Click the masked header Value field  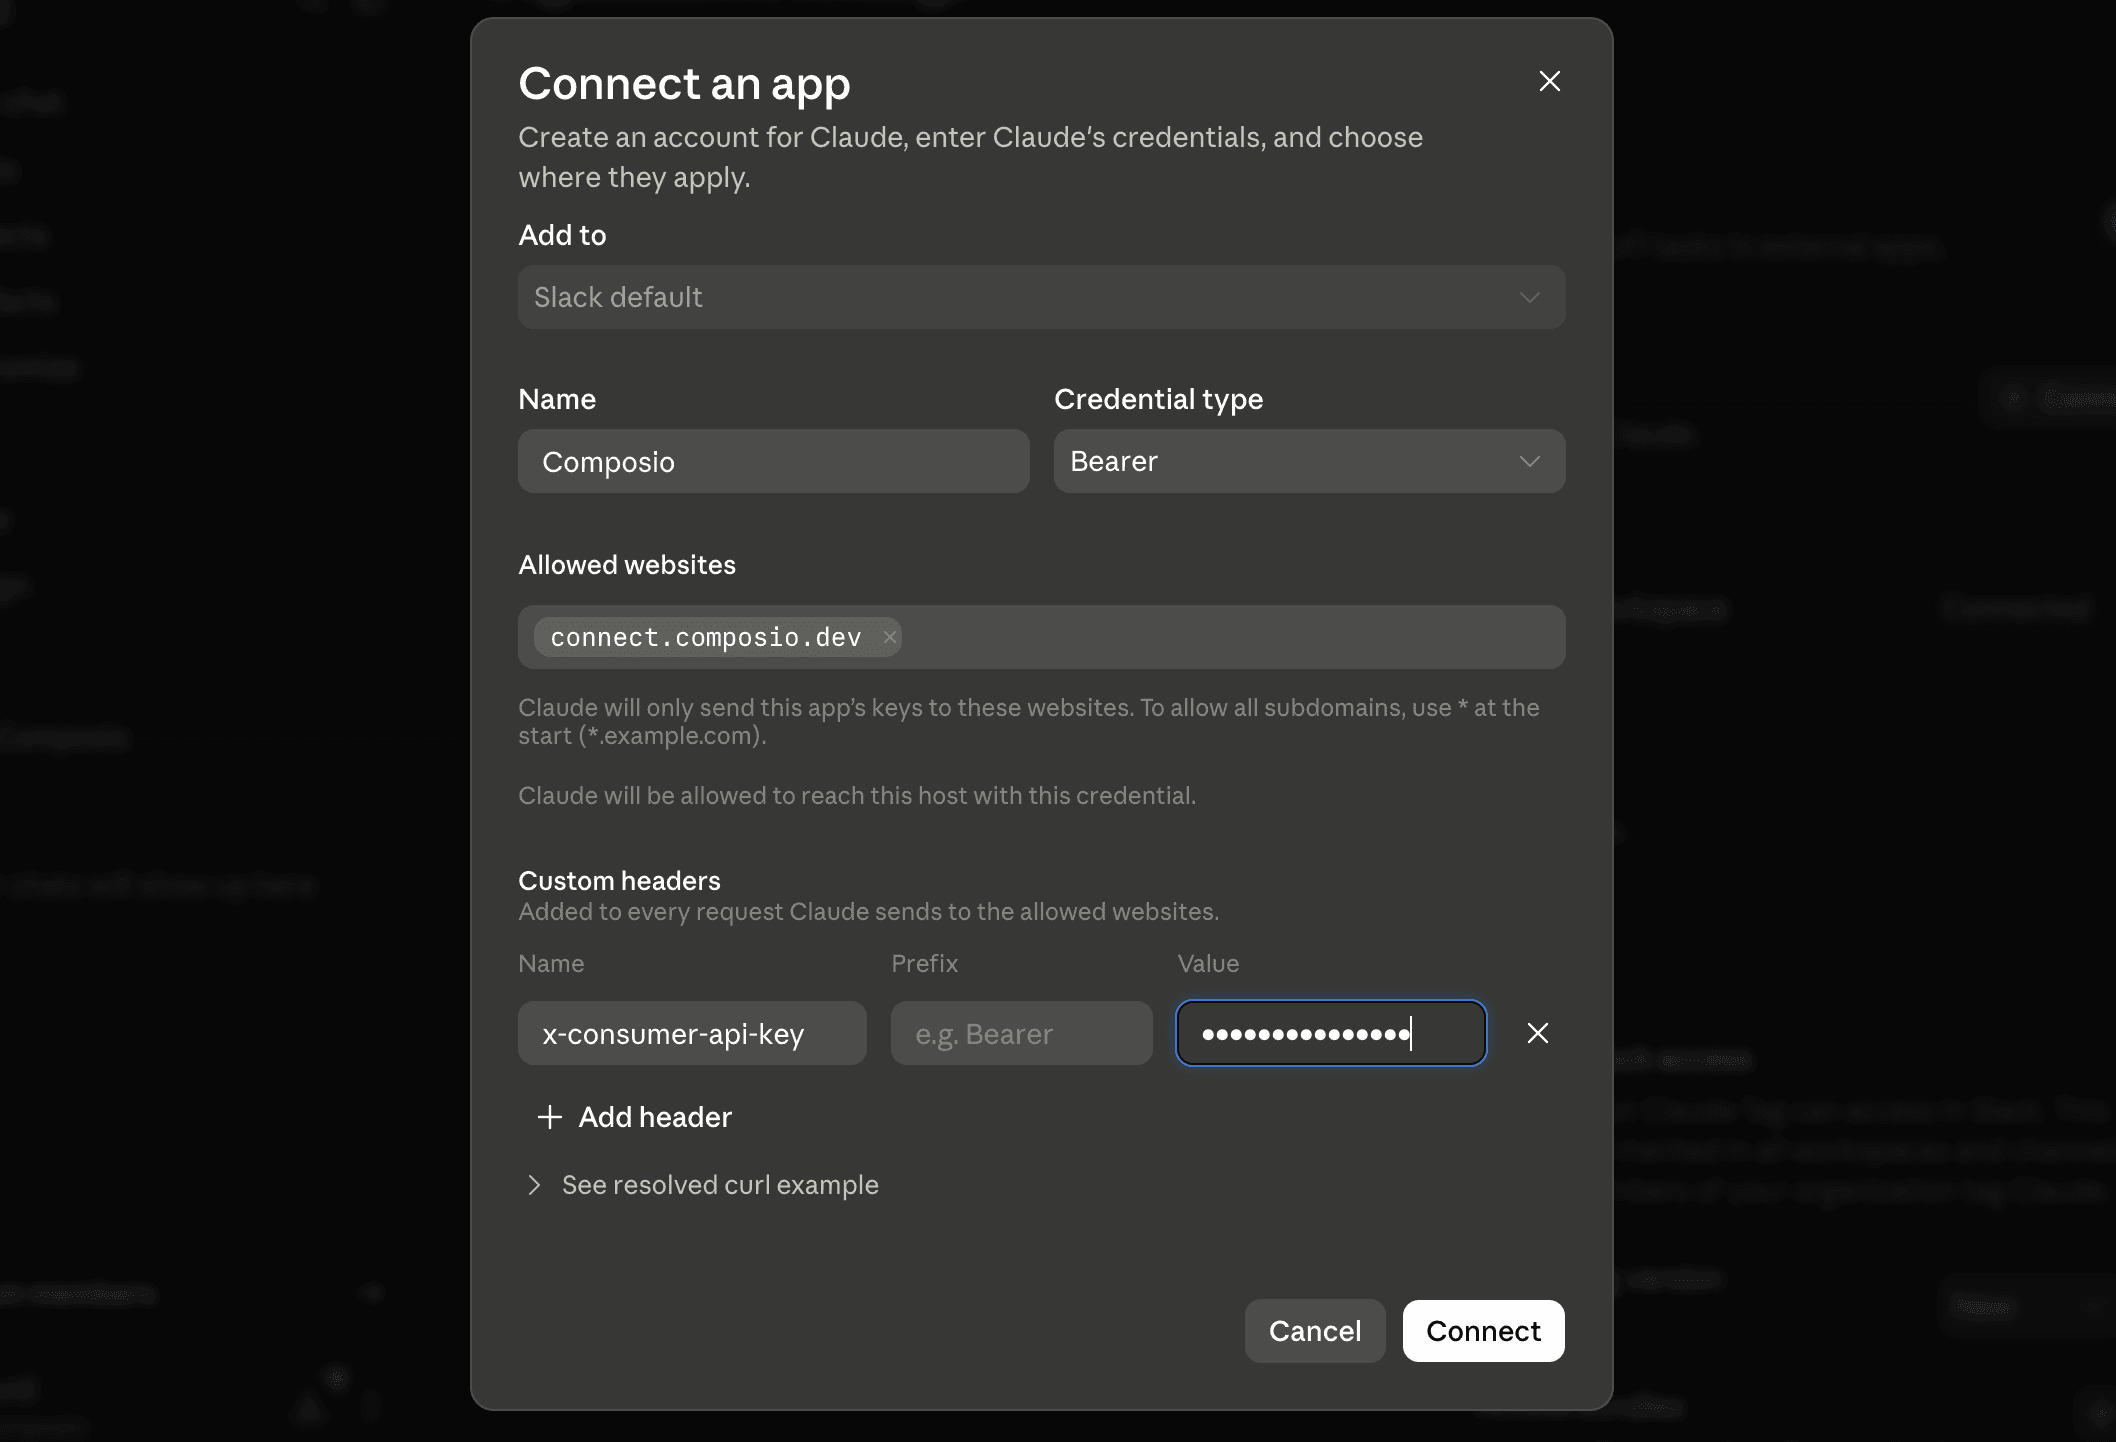click(1331, 1033)
